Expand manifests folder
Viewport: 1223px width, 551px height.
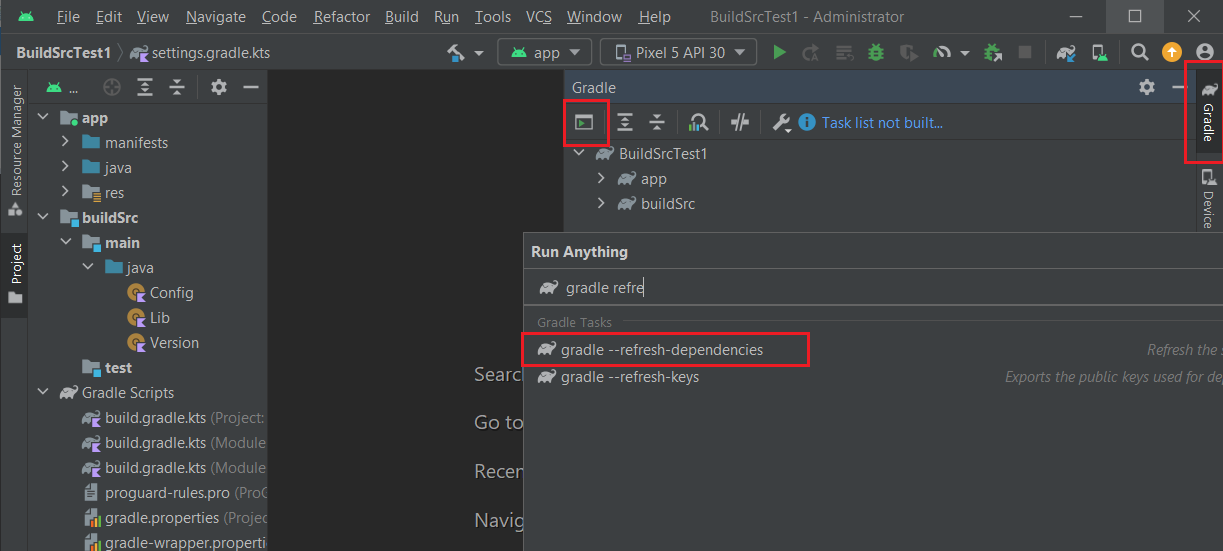[65, 143]
